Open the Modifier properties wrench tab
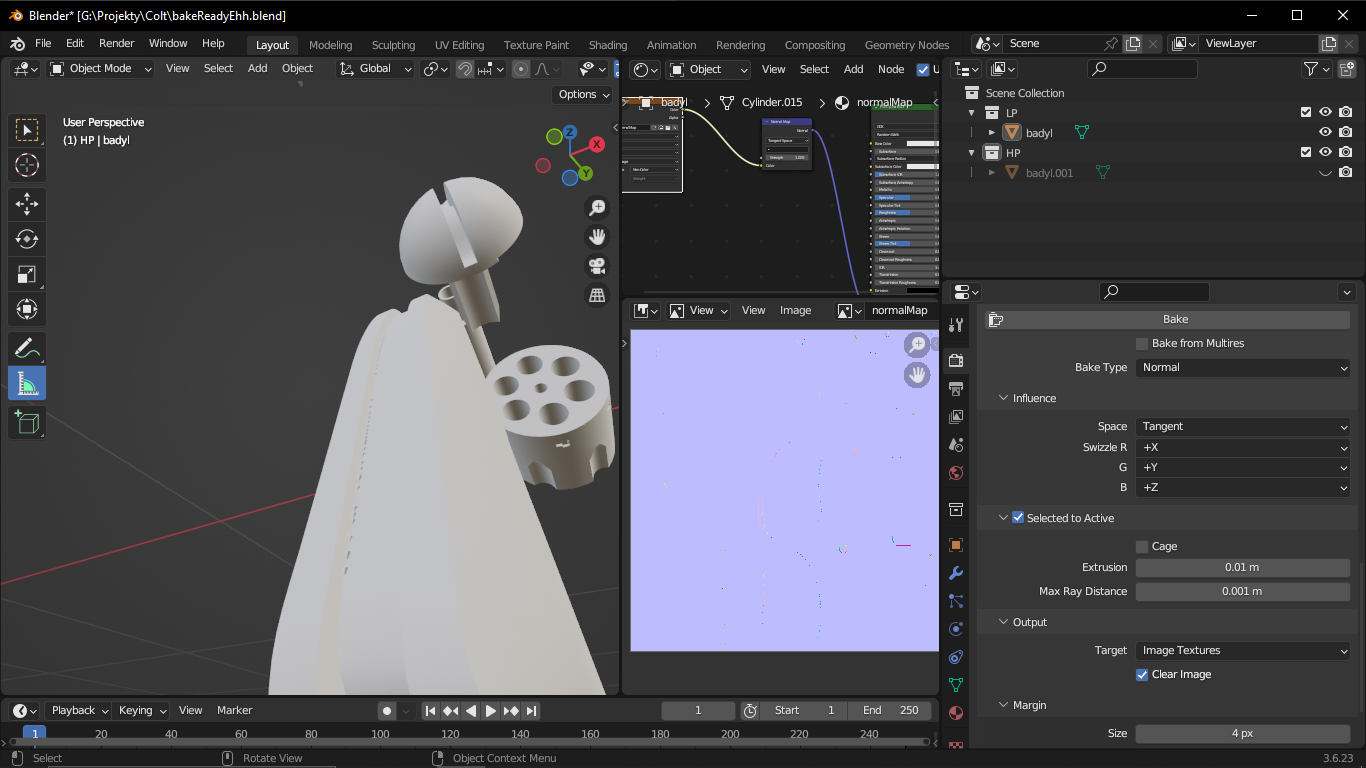This screenshot has width=1366, height=768. click(x=956, y=573)
